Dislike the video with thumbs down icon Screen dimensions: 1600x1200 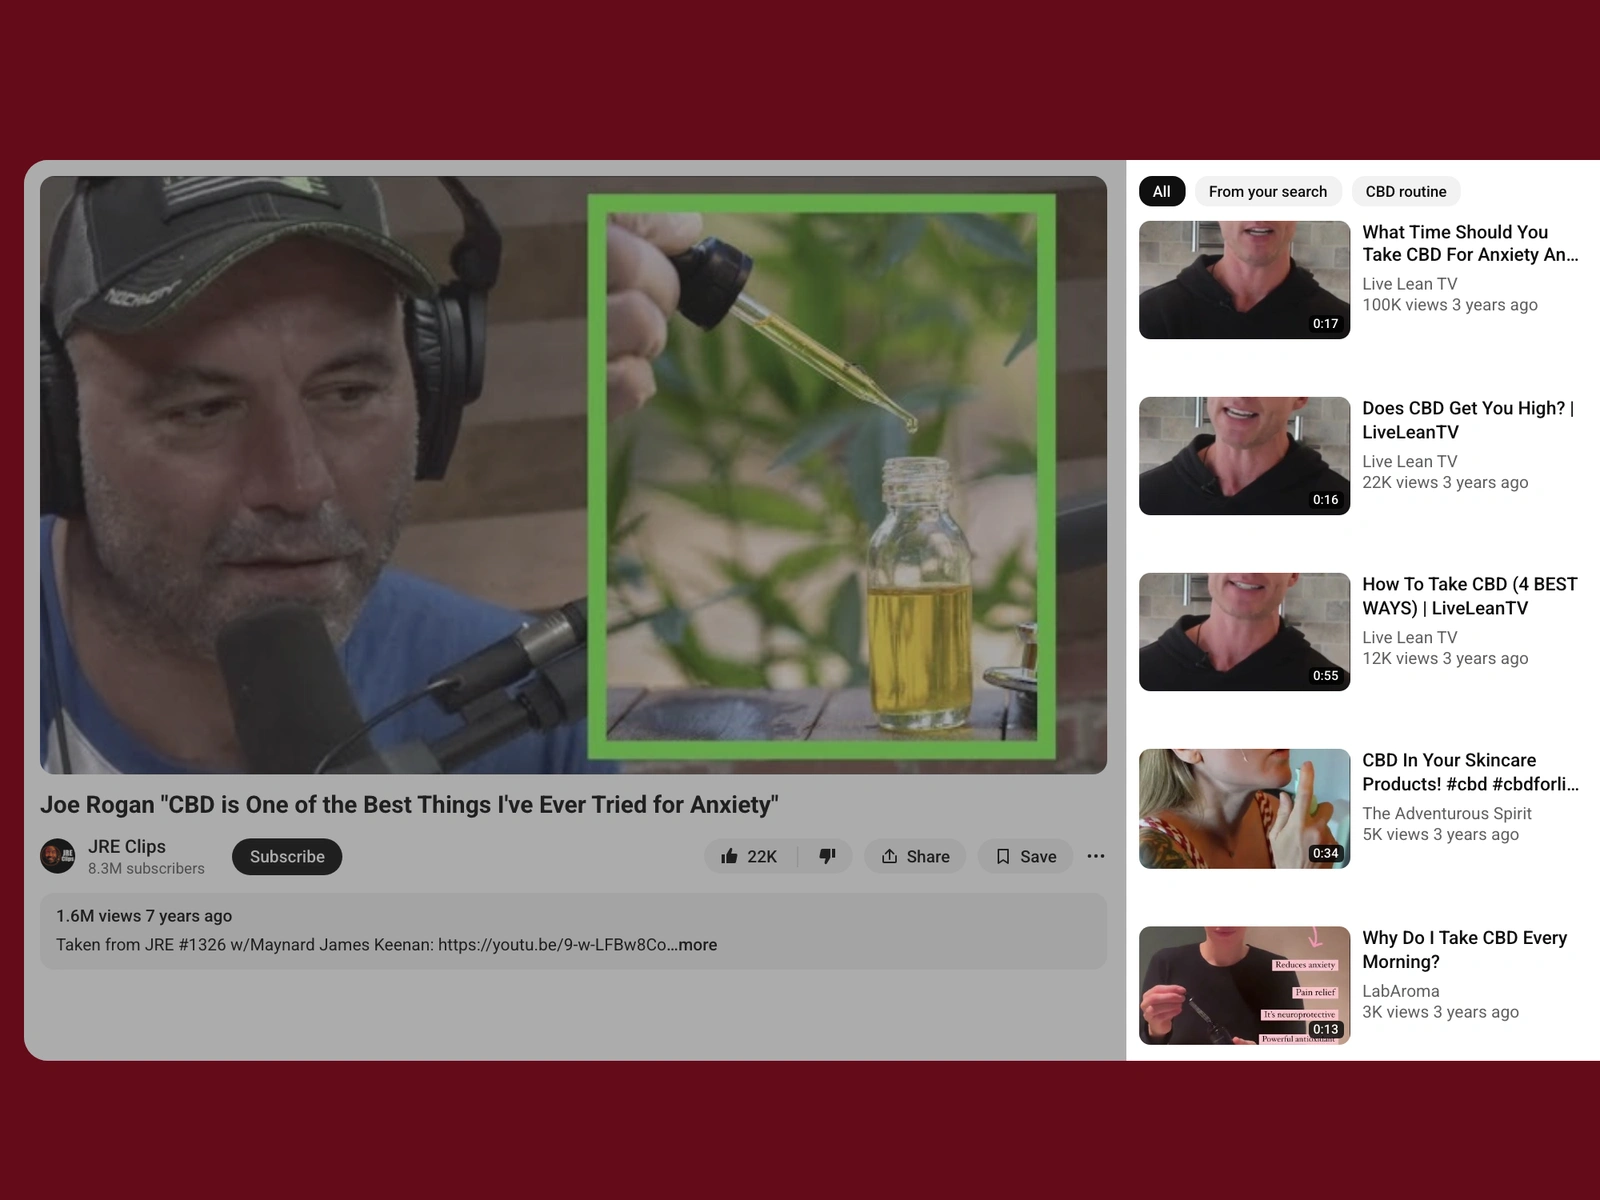[827, 857]
